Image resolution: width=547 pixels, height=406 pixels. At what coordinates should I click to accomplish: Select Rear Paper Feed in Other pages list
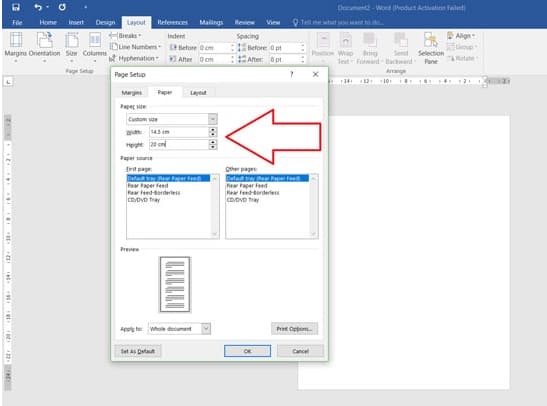pyautogui.click(x=247, y=186)
